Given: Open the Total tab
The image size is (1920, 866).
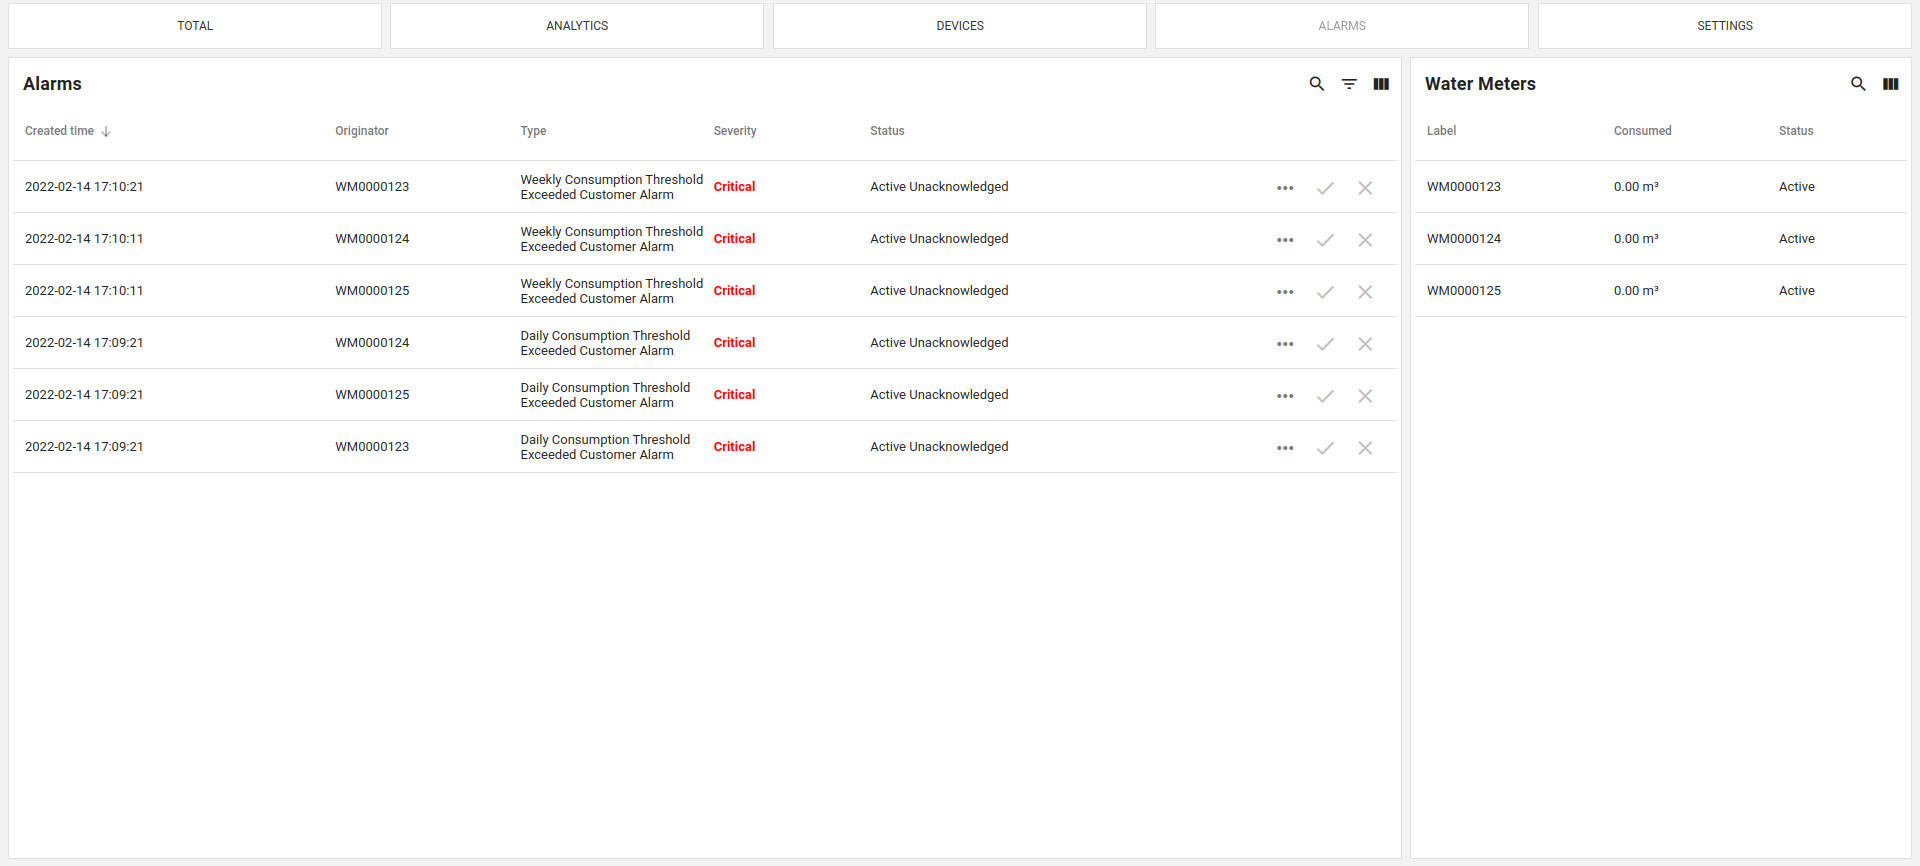Looking at the screenshot, I should (195, 26).
